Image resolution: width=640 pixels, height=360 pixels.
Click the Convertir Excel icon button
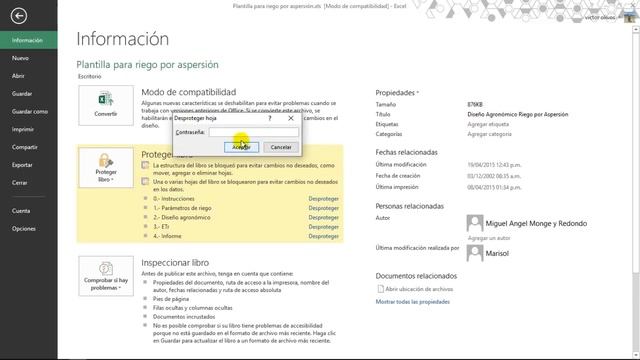click(106, 105)
